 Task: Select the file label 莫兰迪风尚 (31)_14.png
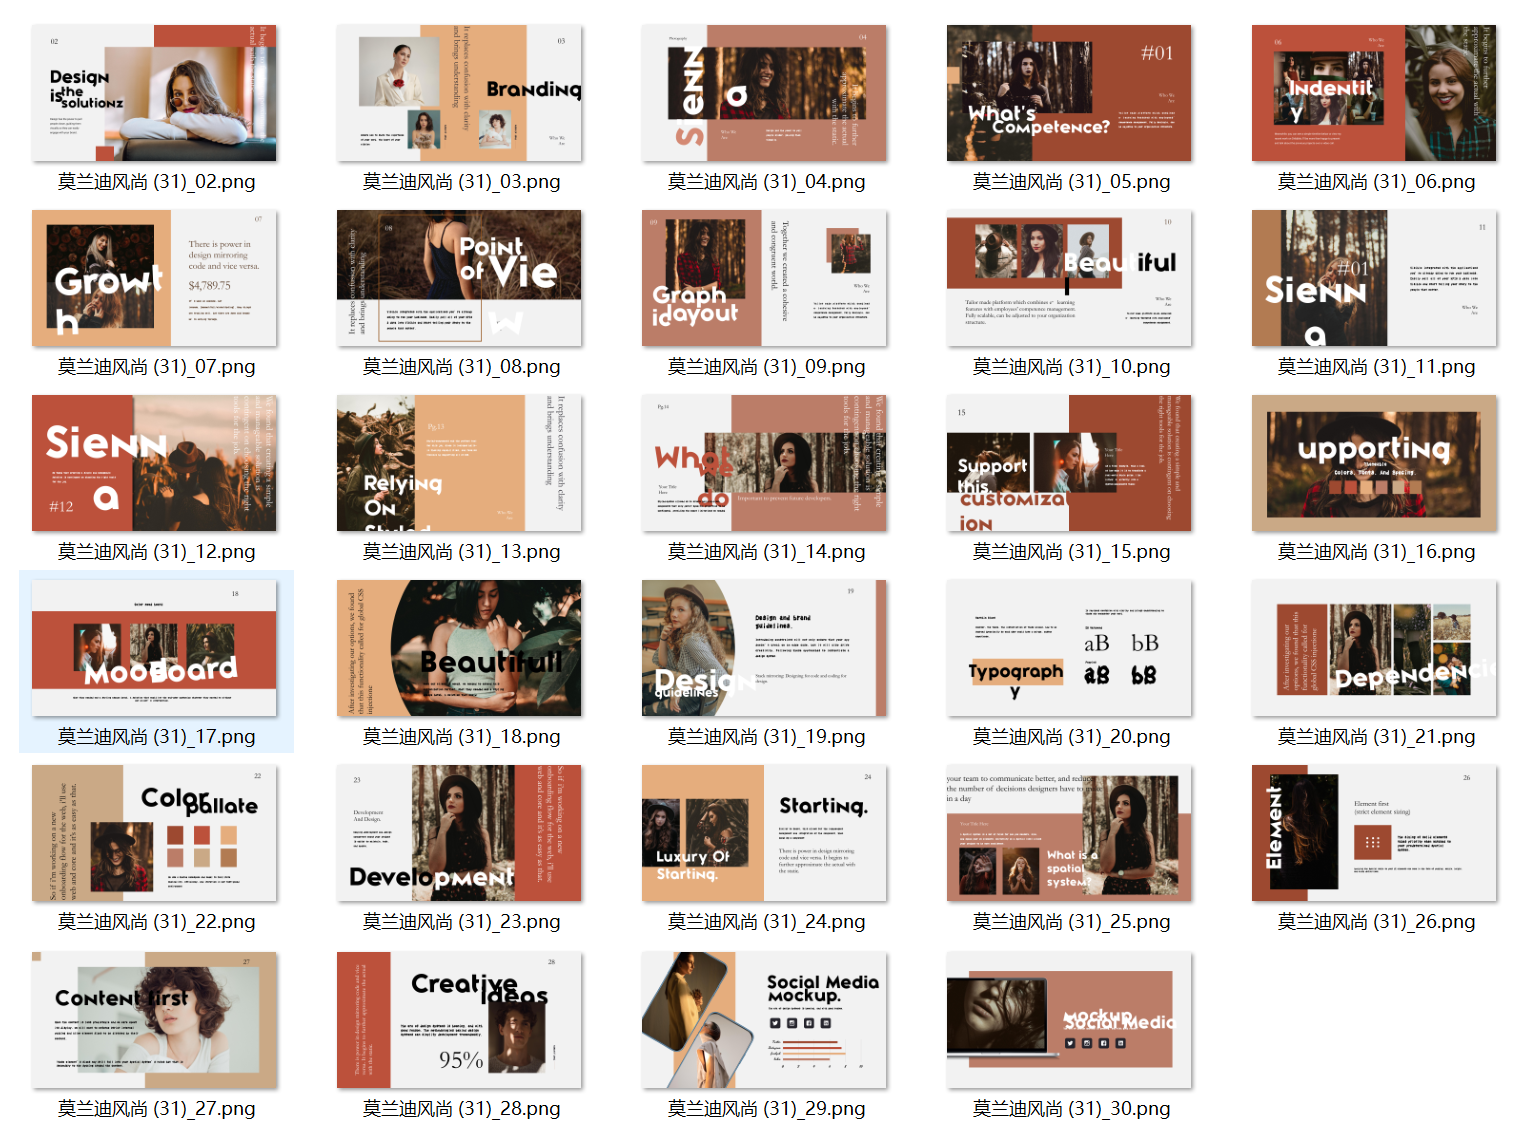pos(766,551)
